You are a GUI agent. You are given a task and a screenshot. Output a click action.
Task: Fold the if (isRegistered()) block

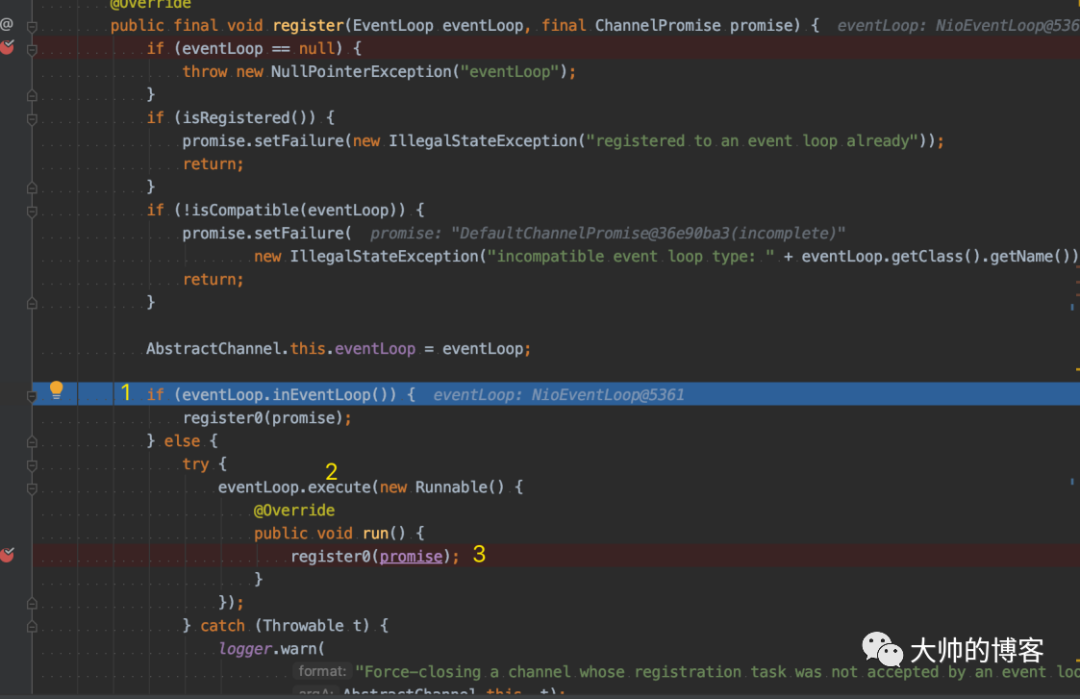32,119
